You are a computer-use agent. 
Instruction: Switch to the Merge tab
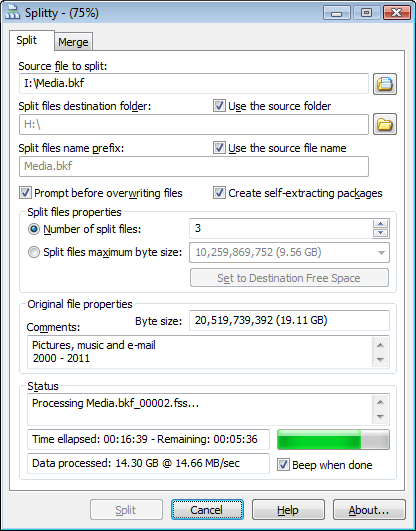click(x=73, y=42)
